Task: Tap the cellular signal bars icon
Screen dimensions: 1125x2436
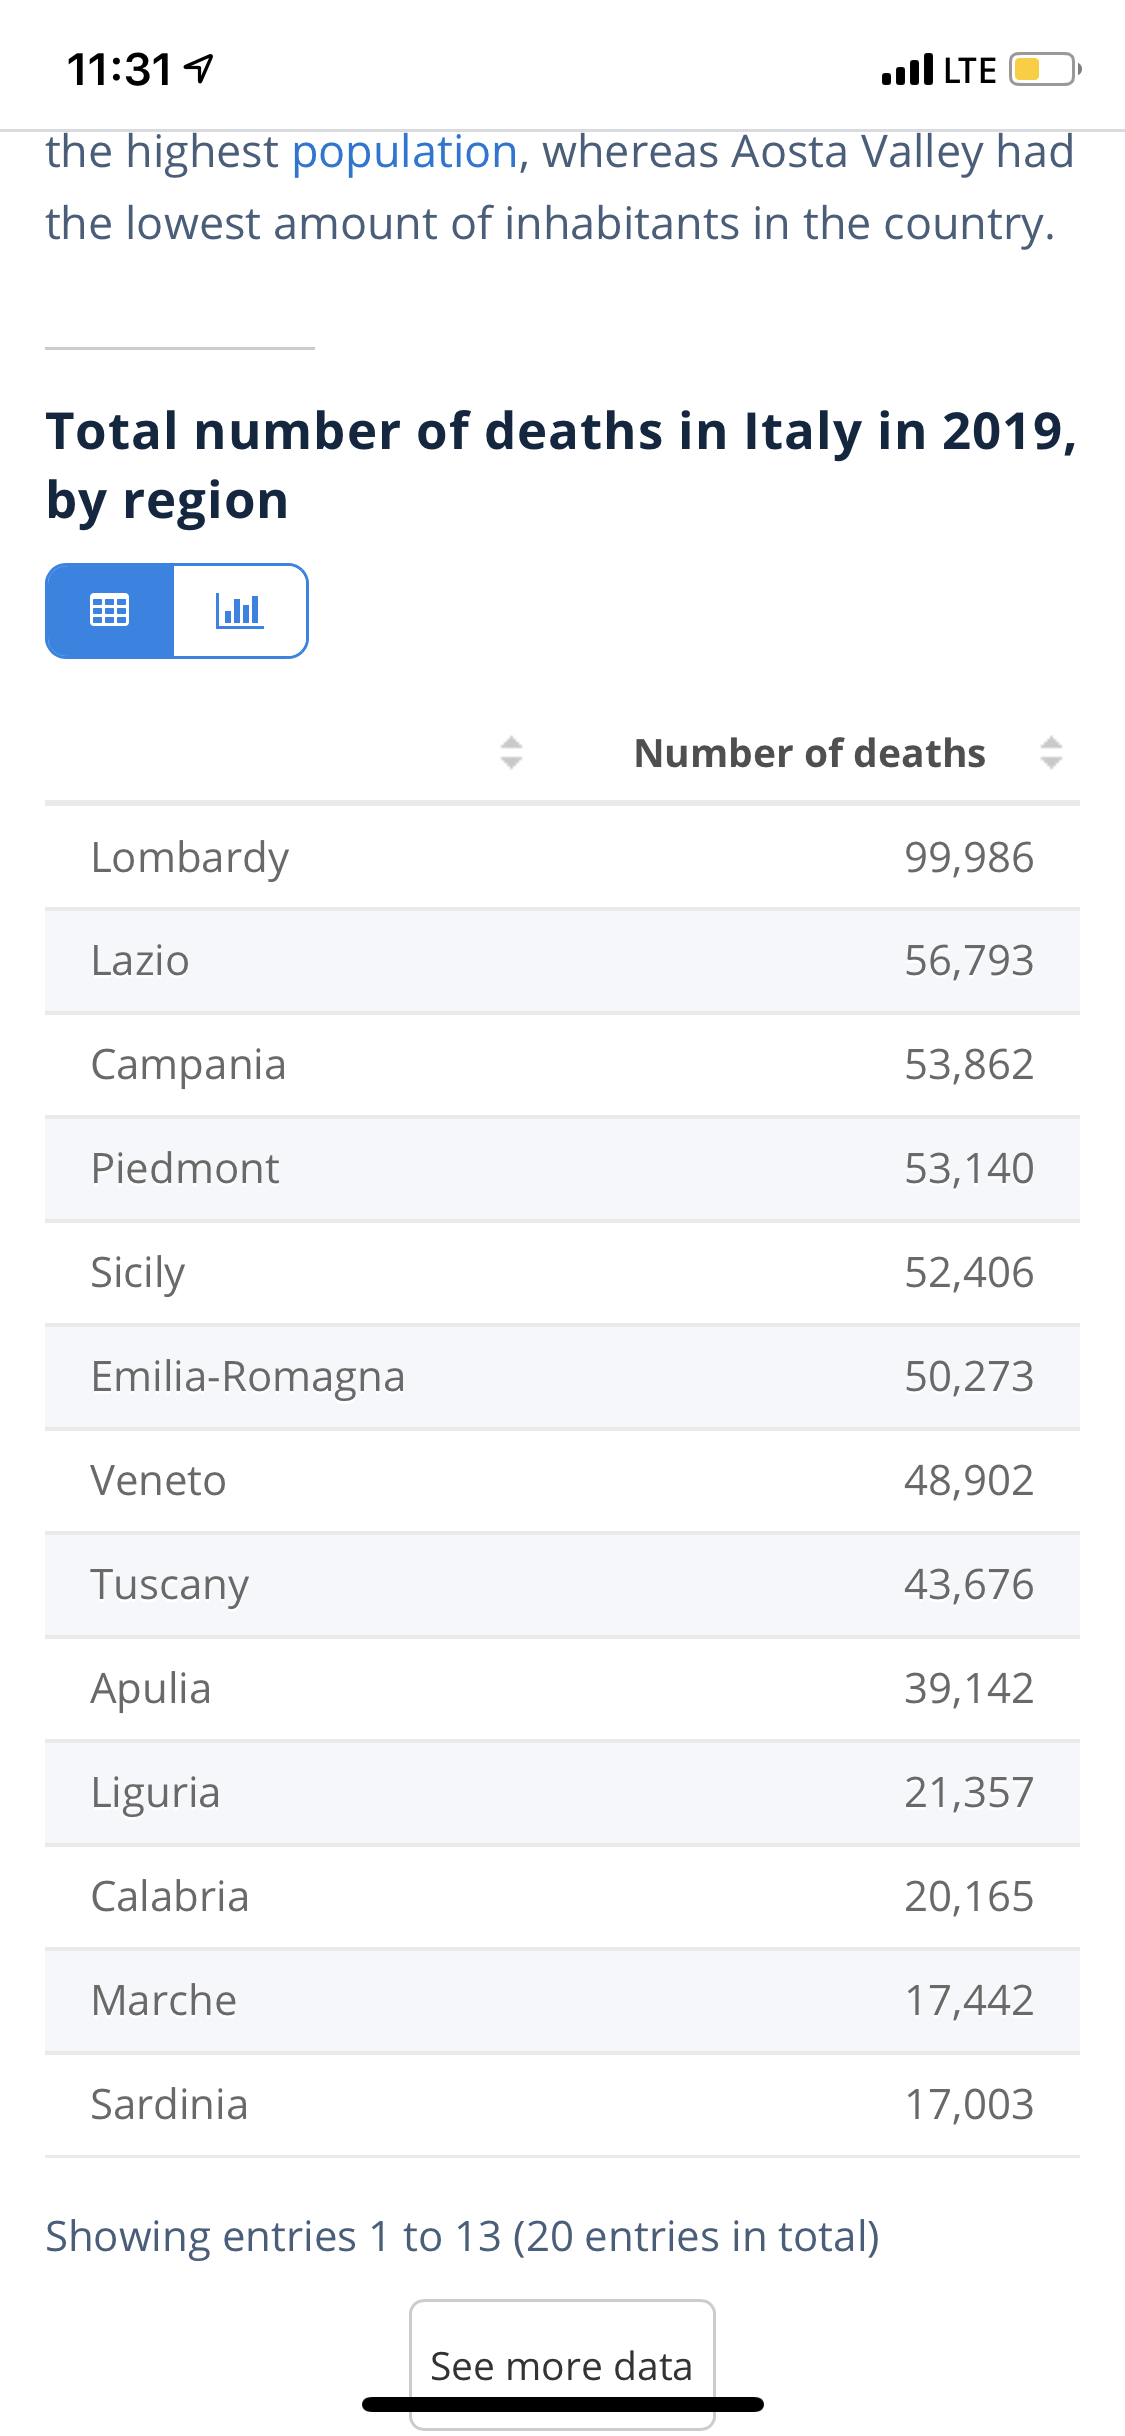Action: click(x=907, y=70)
